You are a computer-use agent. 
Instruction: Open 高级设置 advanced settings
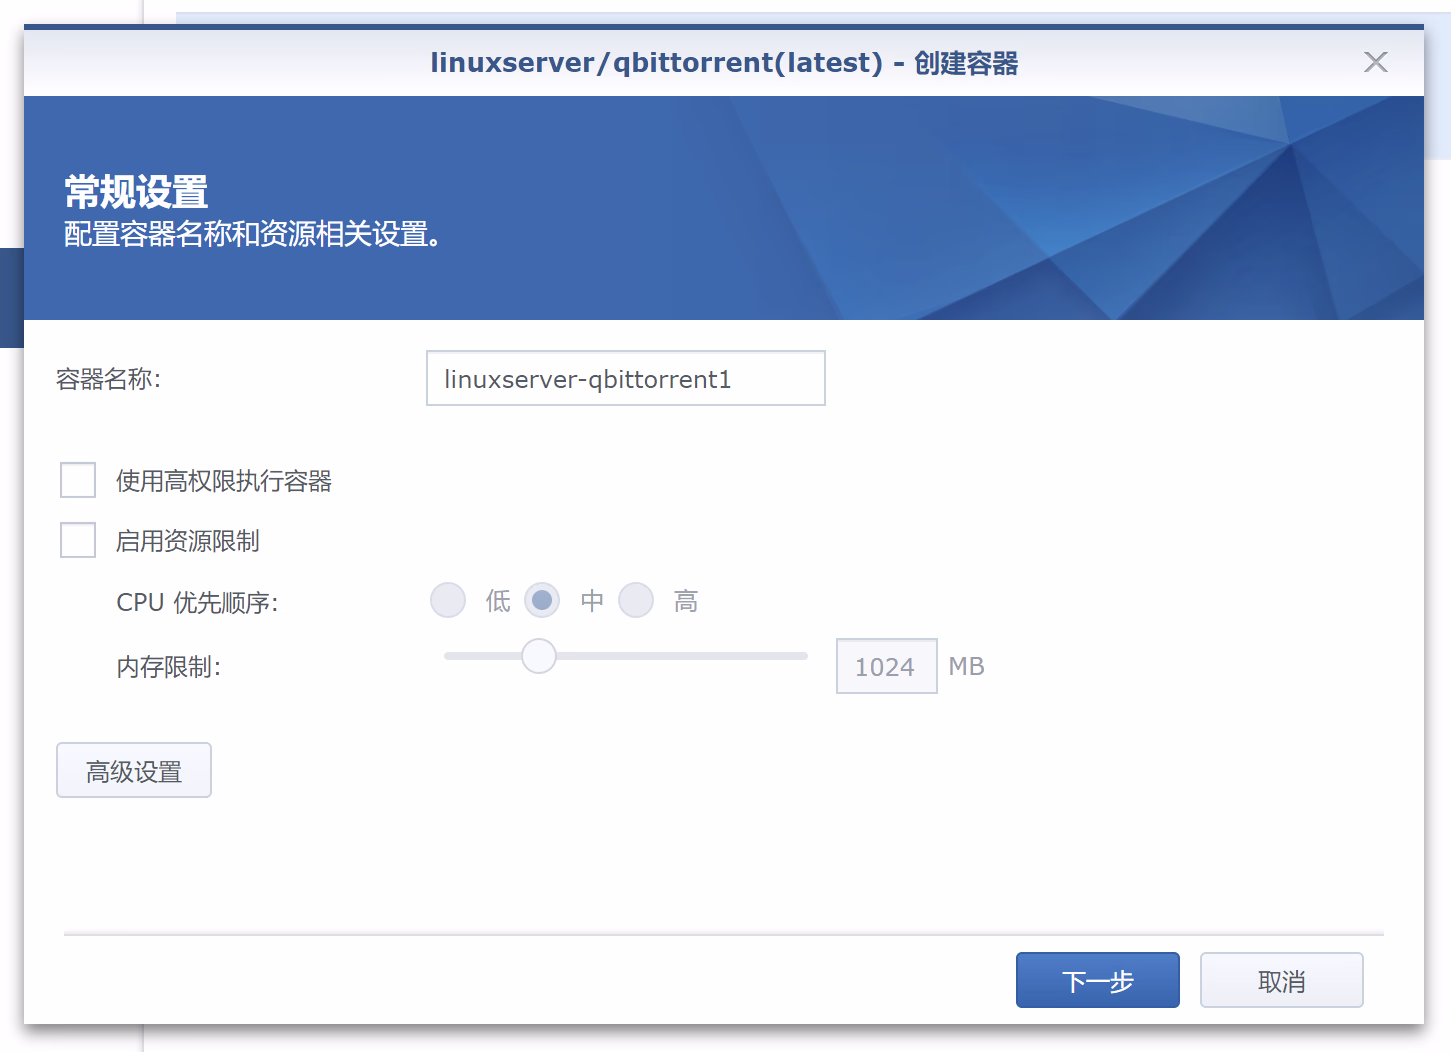point(134,771)
